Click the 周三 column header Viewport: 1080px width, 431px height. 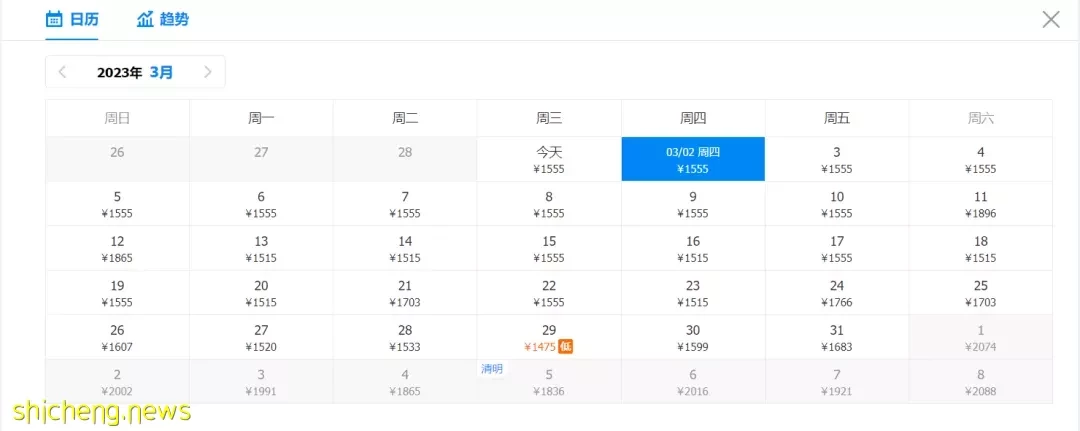pyautogui.click(x=549, y=118)
